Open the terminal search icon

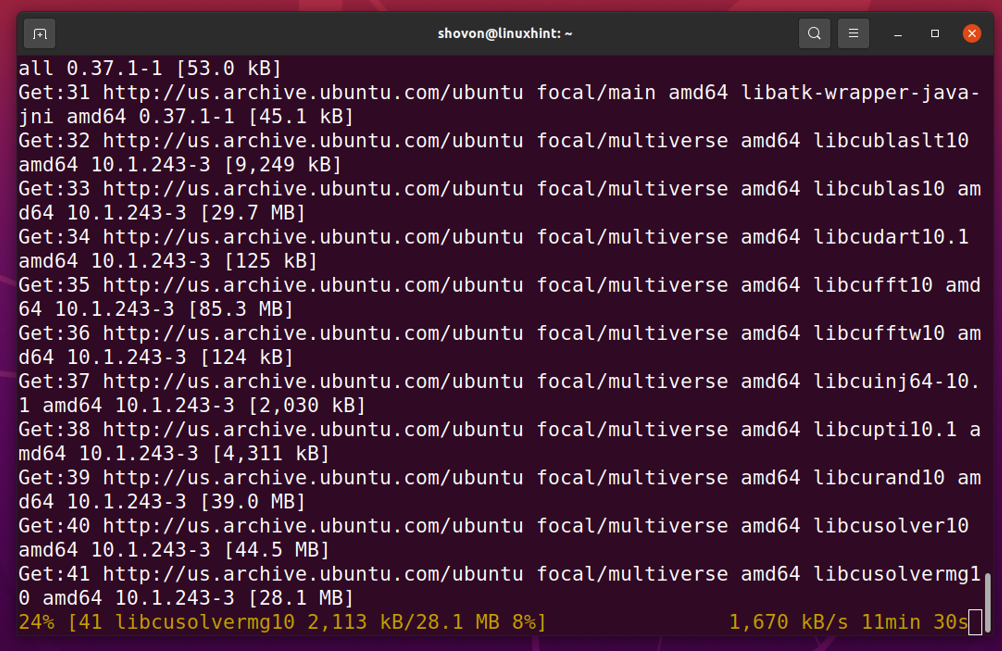pyautogui.click(x=814, y=33)
